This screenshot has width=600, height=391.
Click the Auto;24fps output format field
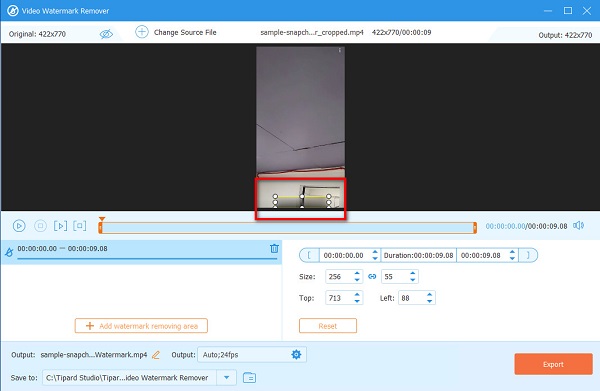(x=252, y=355)
